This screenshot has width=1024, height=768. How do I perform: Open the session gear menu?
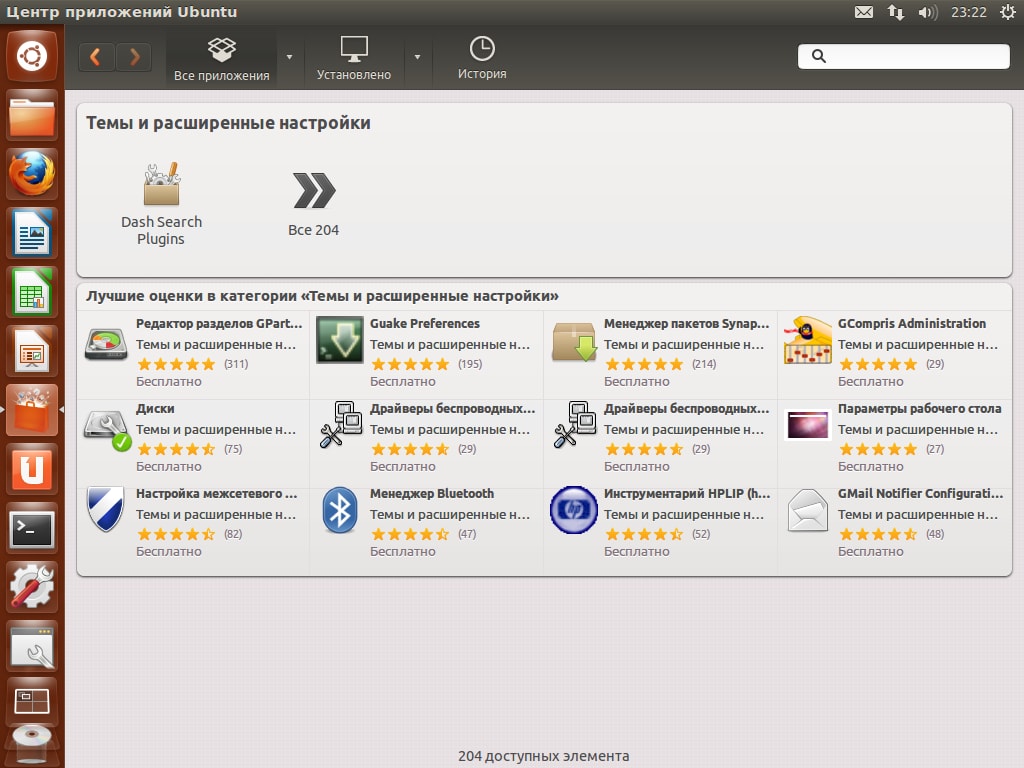coord(1008,12)
